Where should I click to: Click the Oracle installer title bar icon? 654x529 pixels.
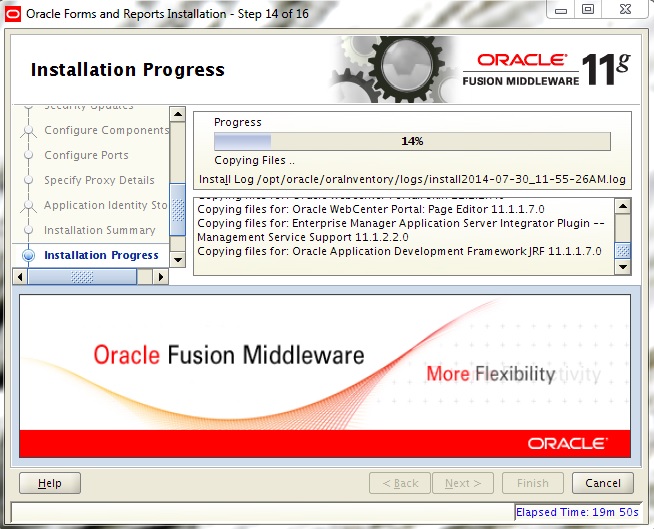[13, 13]
